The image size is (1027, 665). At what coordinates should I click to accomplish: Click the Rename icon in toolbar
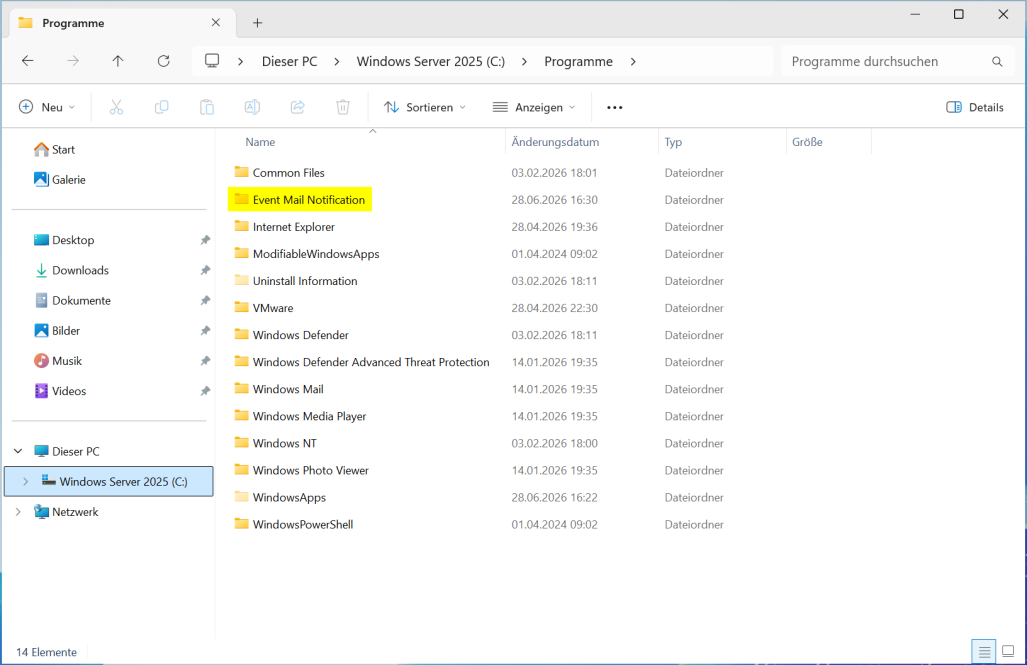252,107
